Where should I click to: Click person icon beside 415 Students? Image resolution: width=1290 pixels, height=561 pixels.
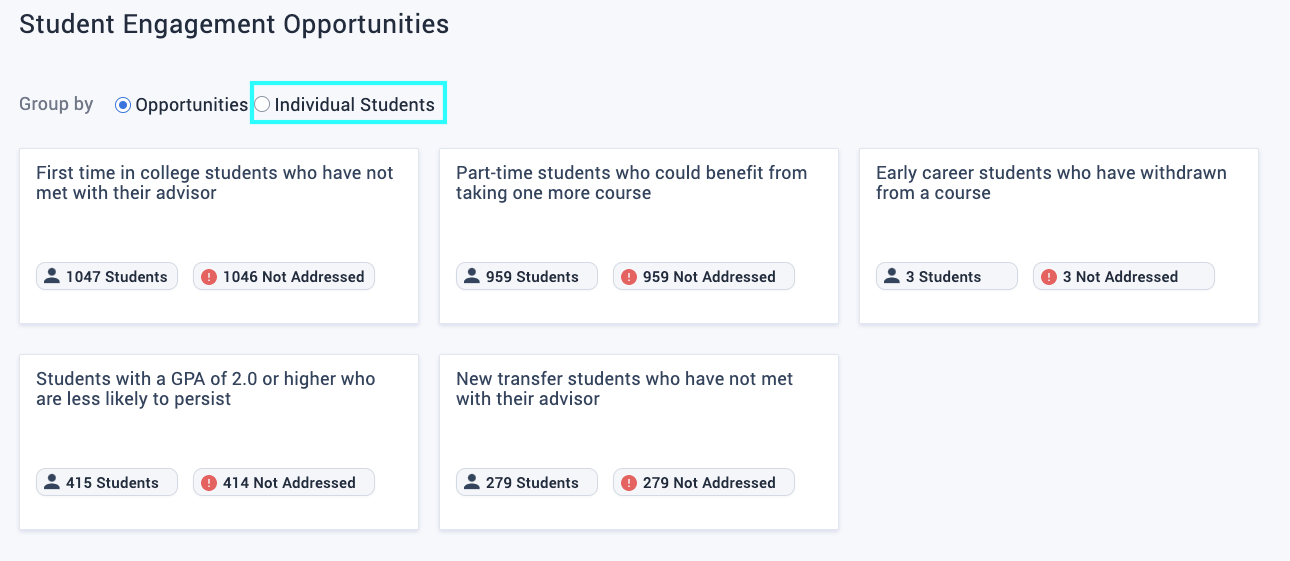pos(52,482)
